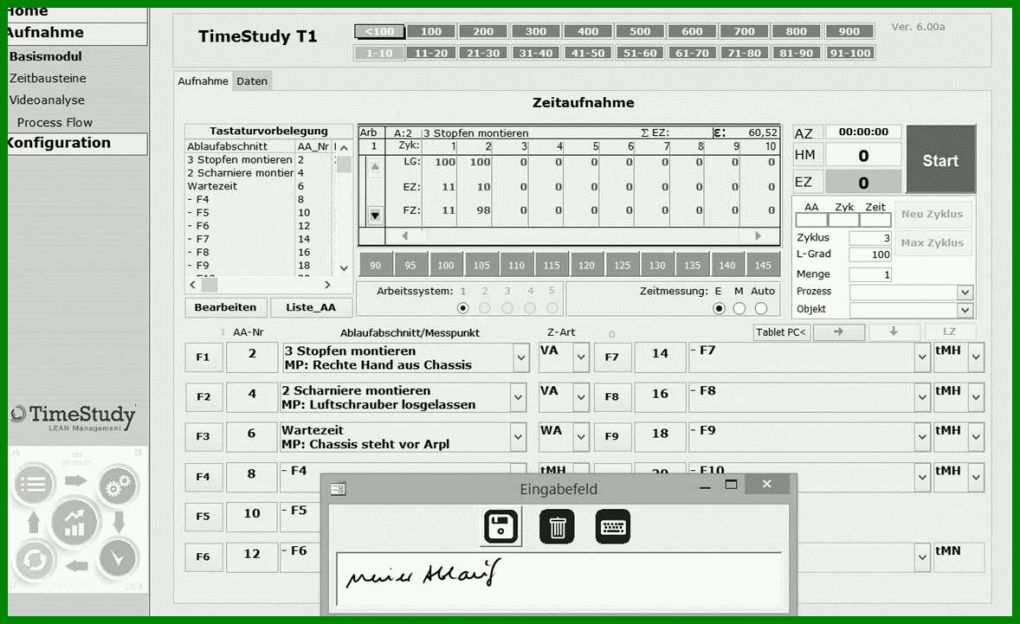This screenshot has height=624, width=1020.
Task: Click the 100 performance rating button in the gray row
Action: pos(446,265)
